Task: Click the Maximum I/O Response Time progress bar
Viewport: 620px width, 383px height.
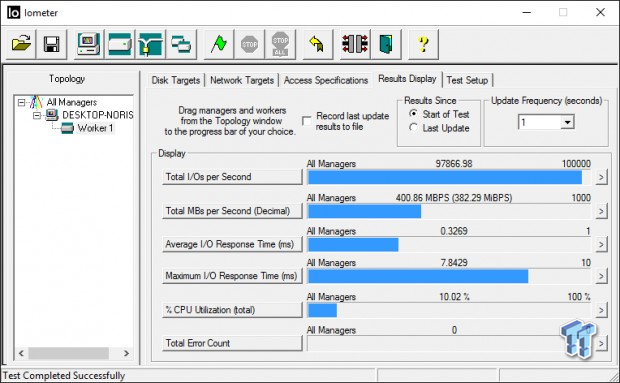Action: (450, 276)
